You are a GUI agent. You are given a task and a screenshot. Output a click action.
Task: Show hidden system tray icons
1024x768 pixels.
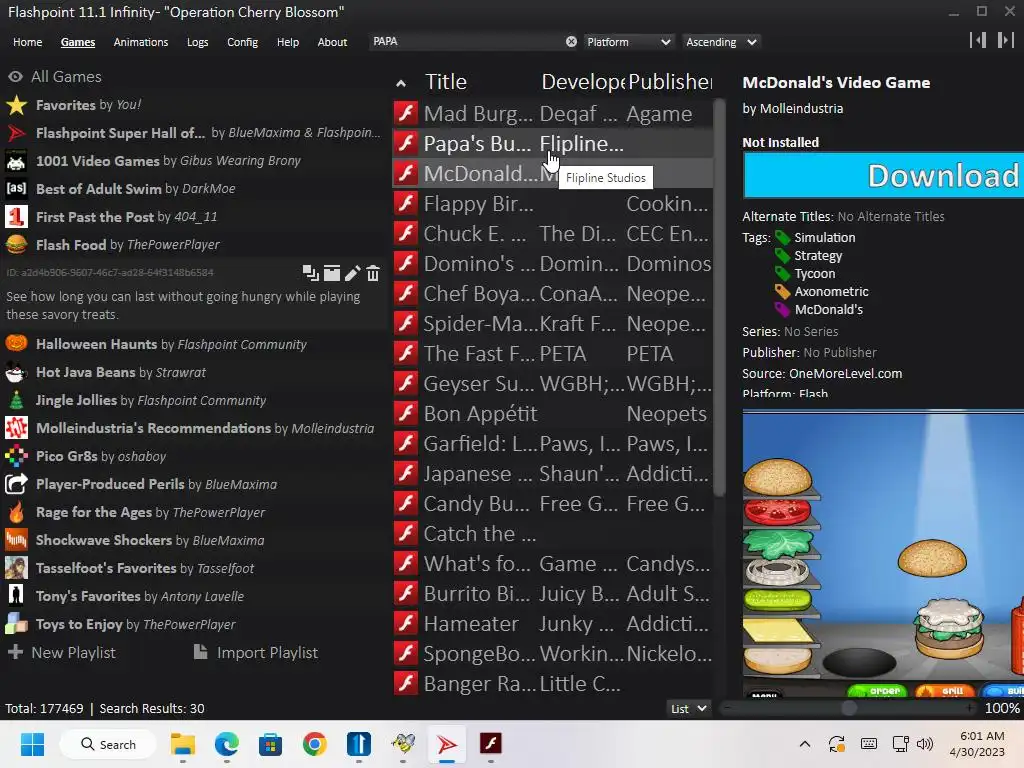pyautogui.click(x=805, y=744)
